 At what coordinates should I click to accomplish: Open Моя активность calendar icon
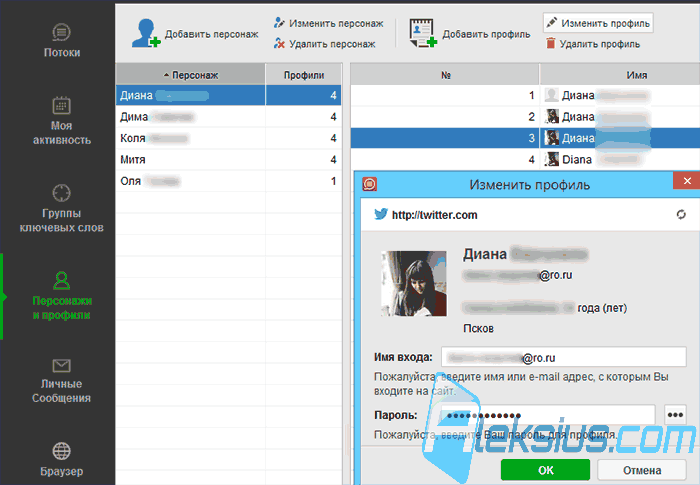click(x=61, y=105)
